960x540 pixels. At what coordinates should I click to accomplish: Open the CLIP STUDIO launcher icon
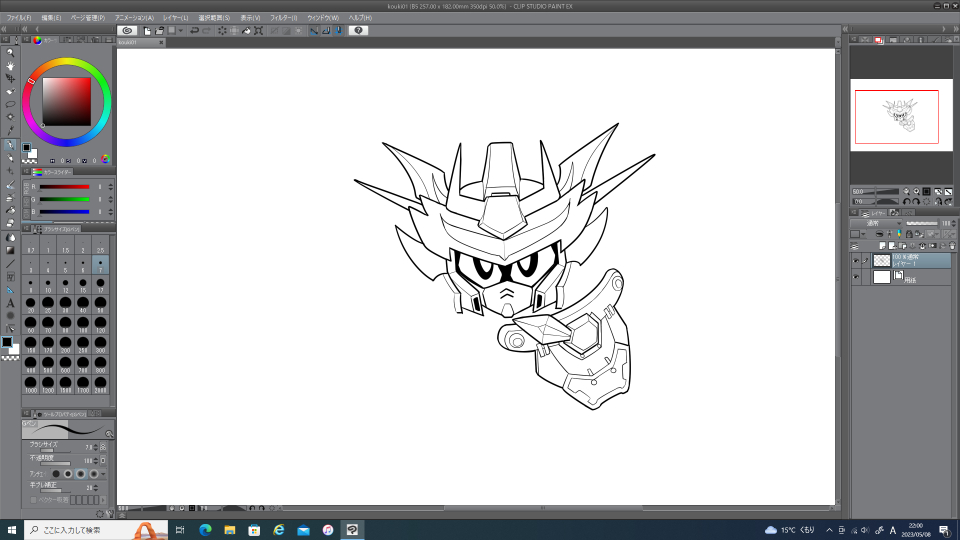[x=127, y=30]
